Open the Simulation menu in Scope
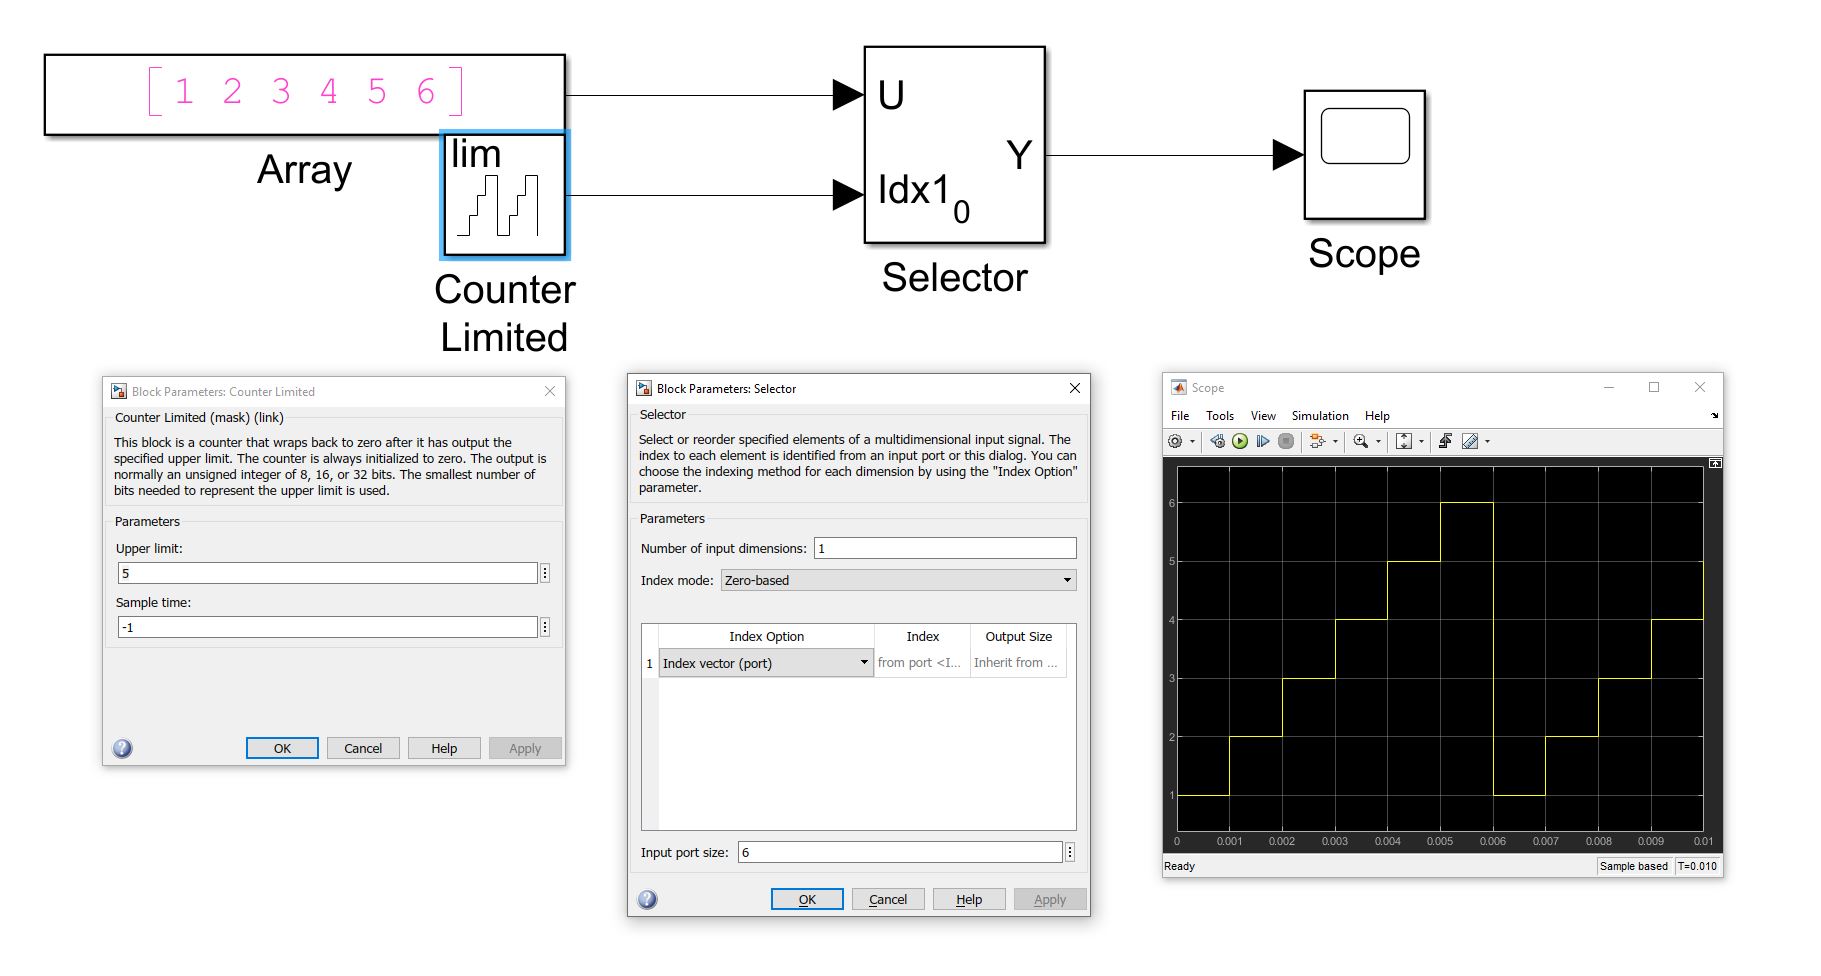This screenshot has width=1821, height=976. tap(1320, 415)
